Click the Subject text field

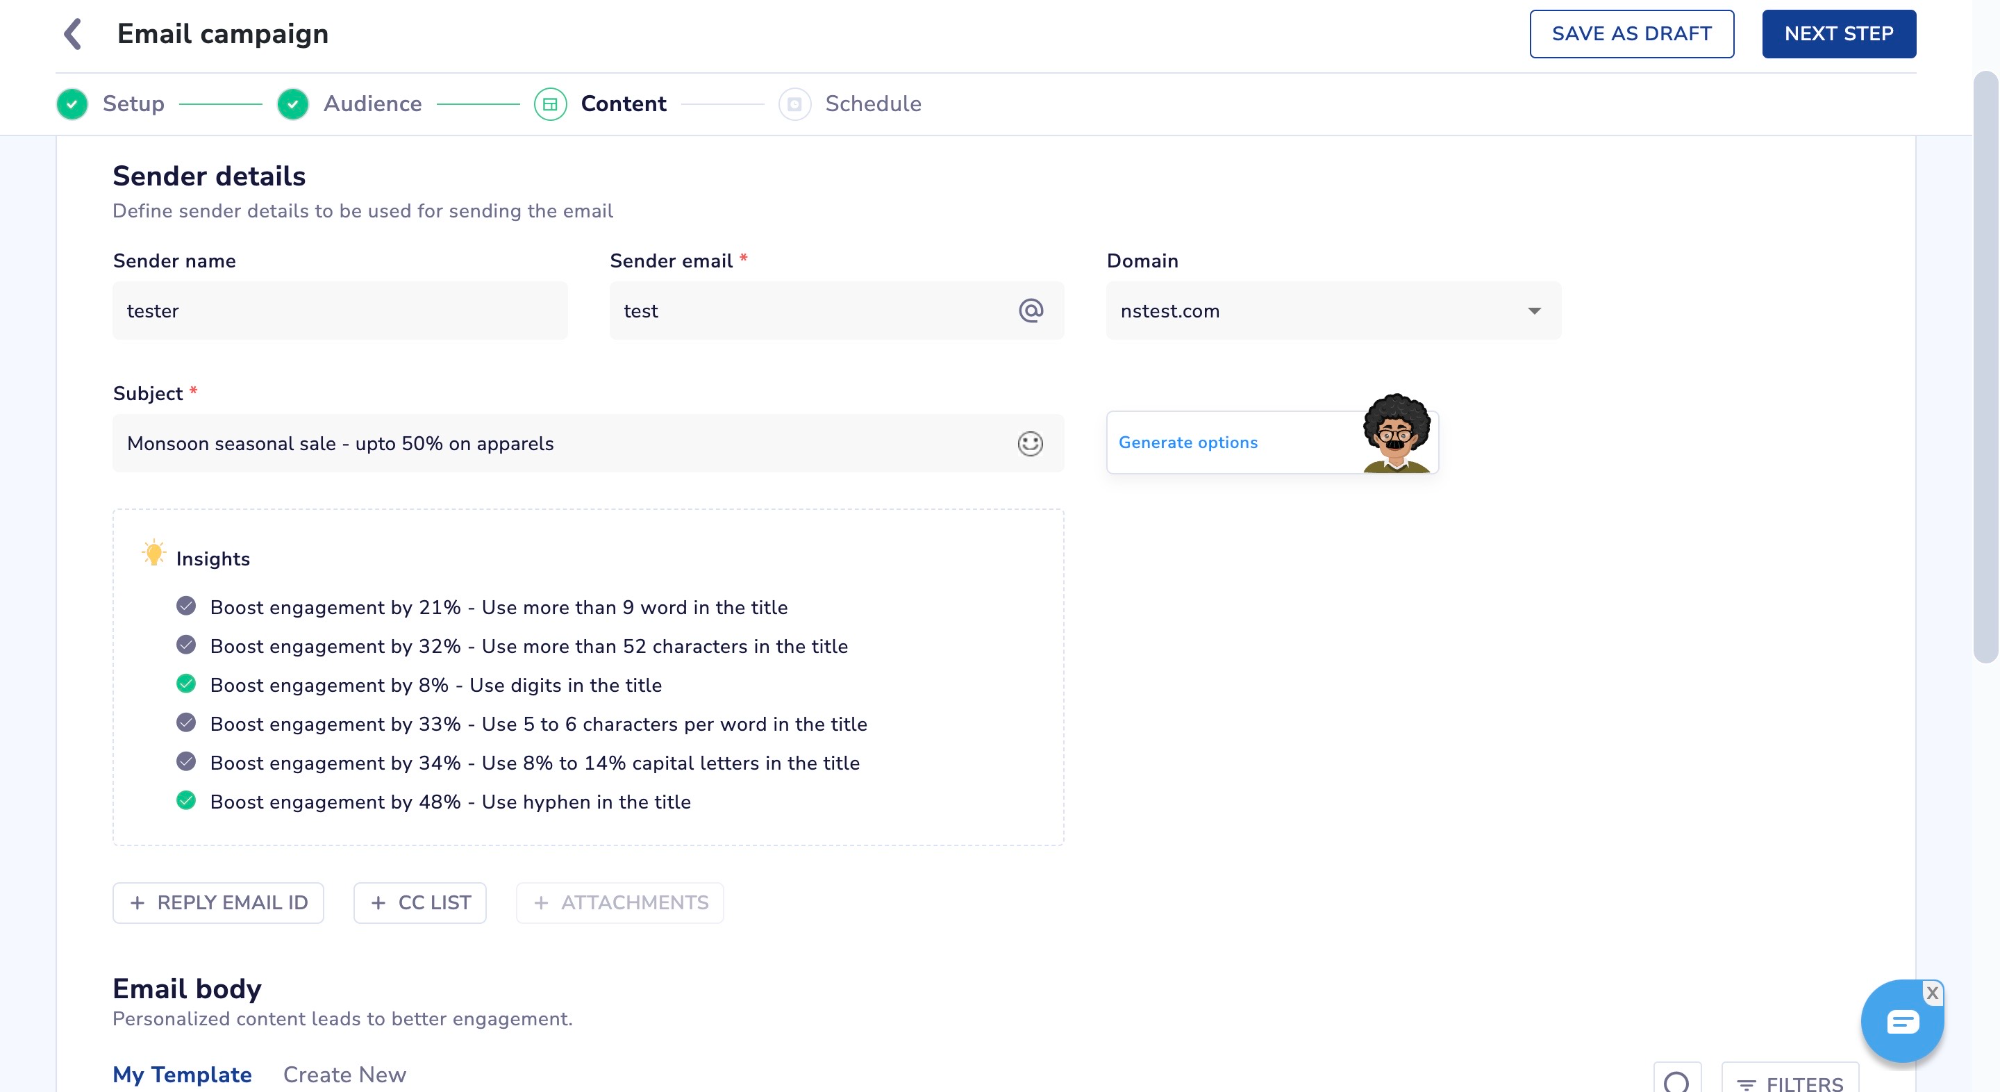point(588,443)
